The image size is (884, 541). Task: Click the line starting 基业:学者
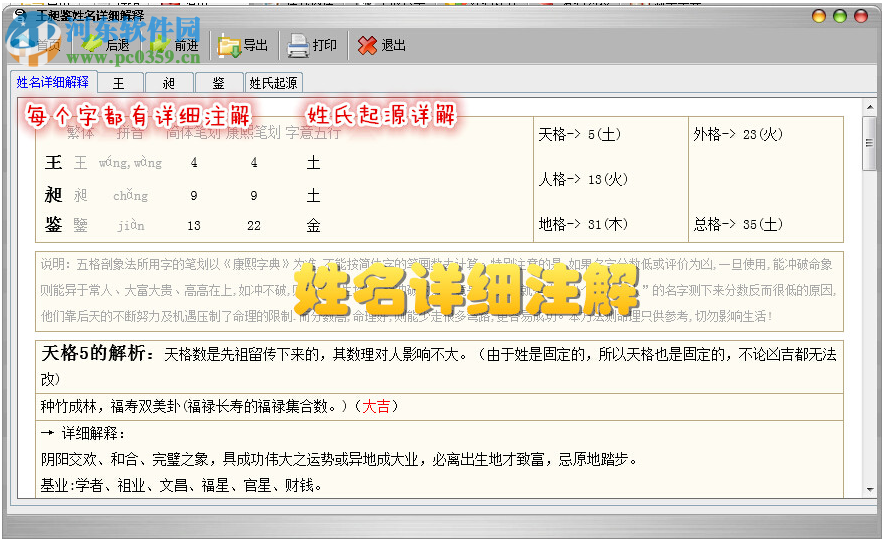(182, 485)
